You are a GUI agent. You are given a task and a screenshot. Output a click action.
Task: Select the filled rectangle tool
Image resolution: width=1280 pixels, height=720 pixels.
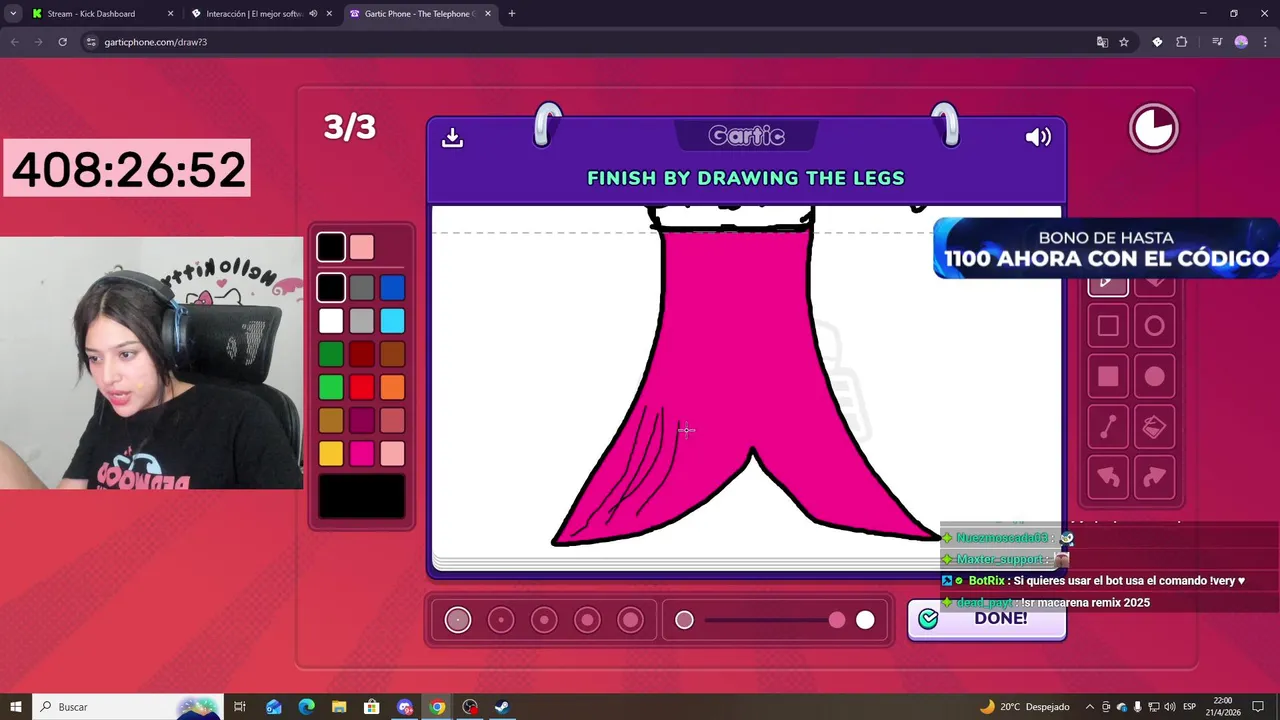(1108, 376)
